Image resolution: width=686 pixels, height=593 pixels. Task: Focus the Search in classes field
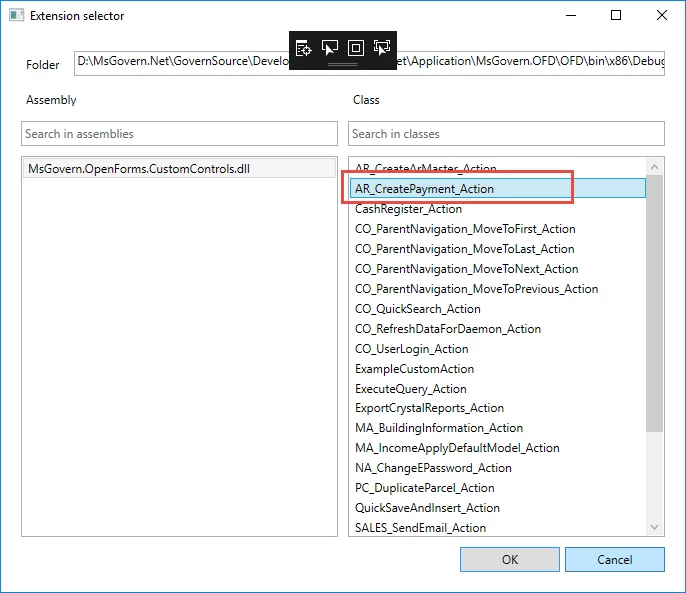(x=506, y=134)
